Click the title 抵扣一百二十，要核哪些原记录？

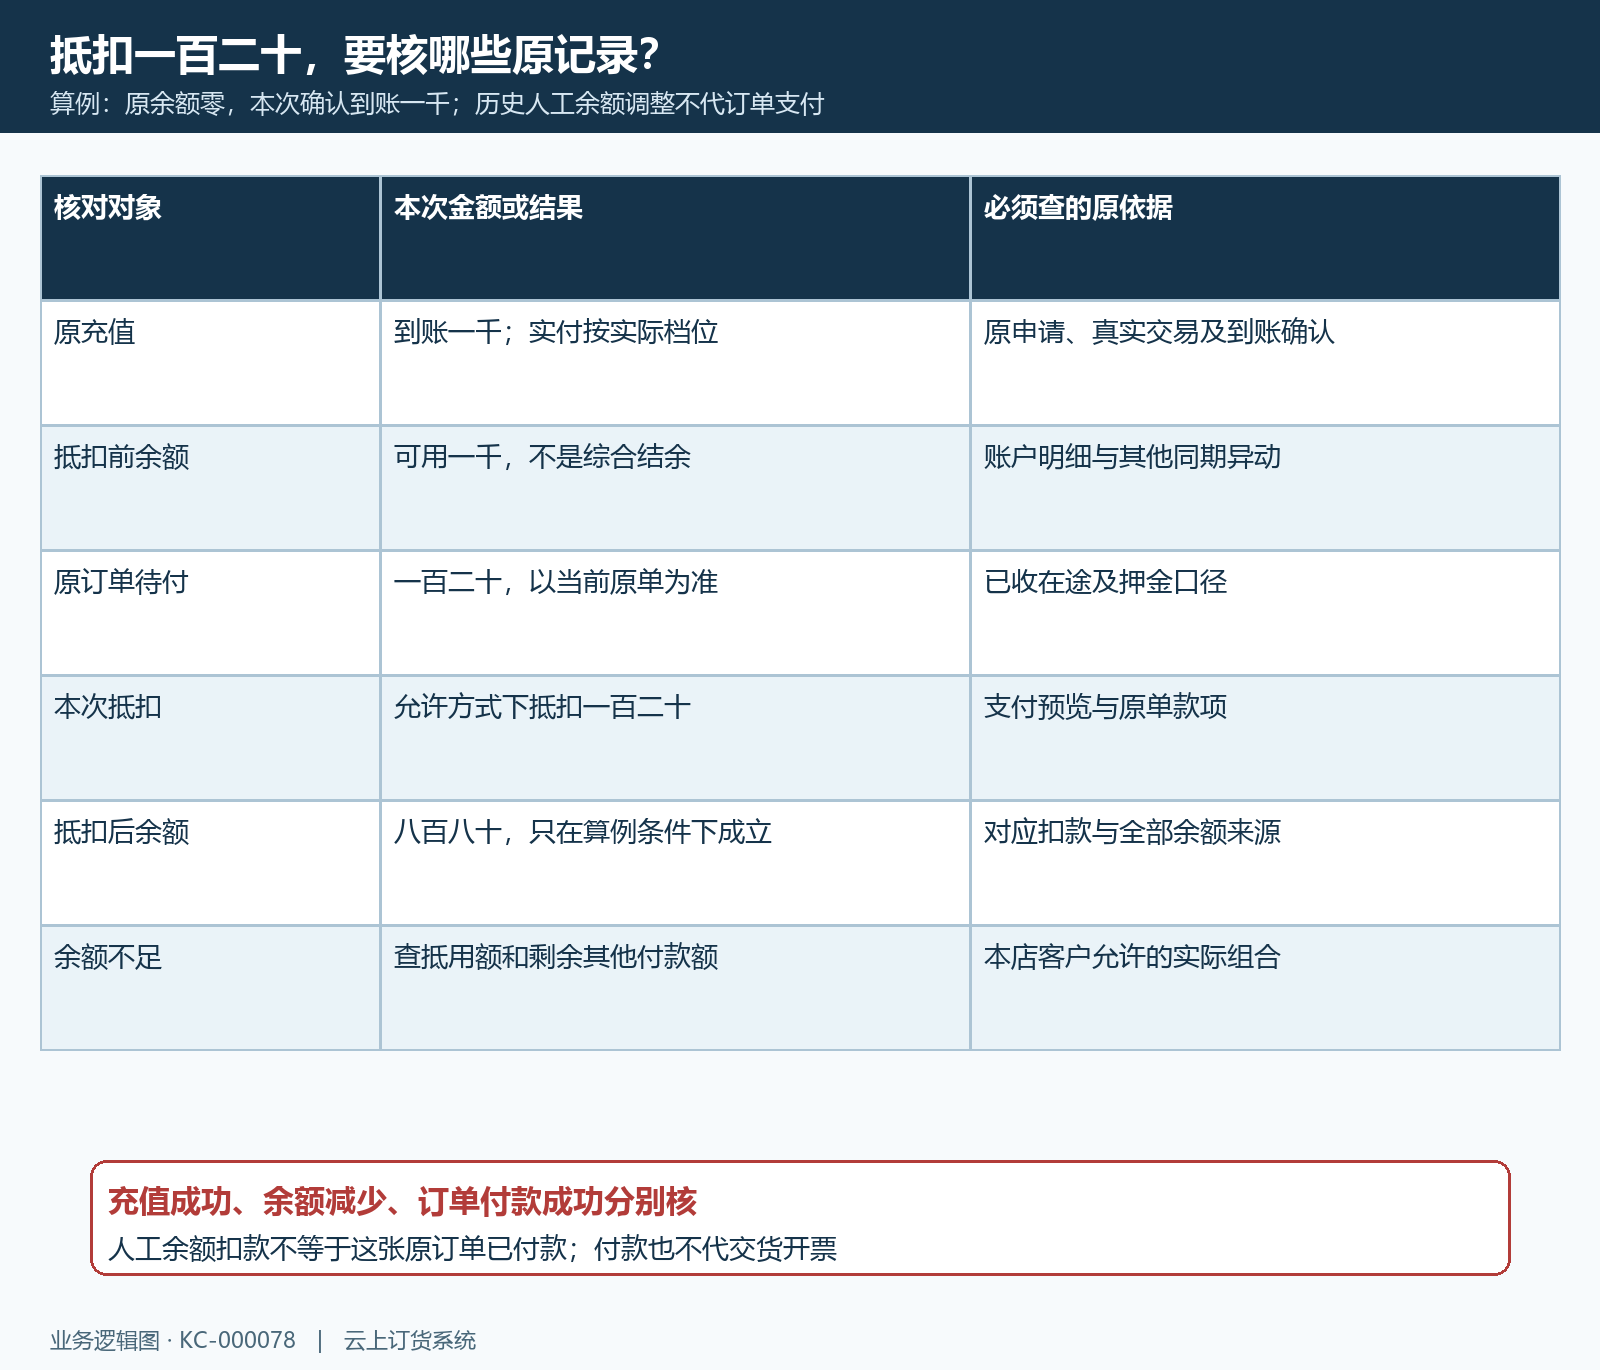pos(354,55)
